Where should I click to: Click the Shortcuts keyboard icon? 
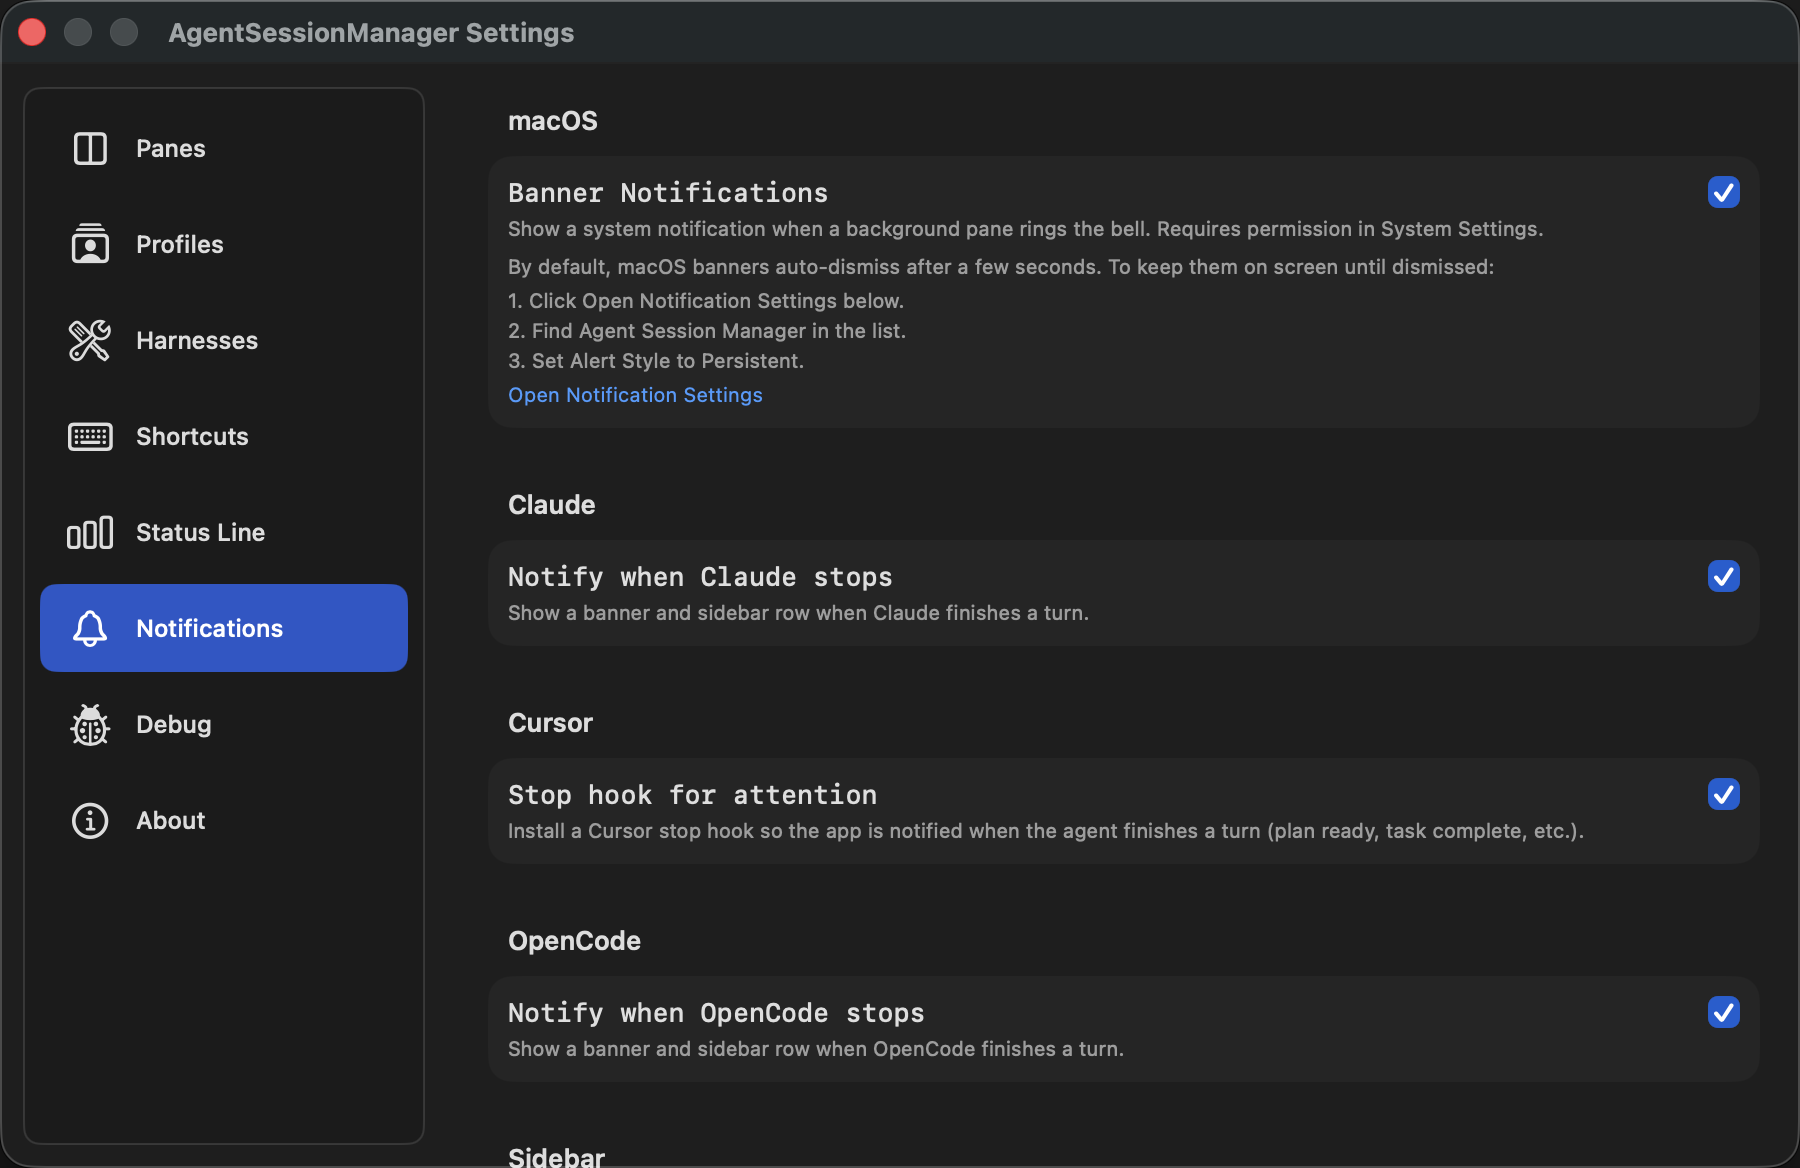90,436
